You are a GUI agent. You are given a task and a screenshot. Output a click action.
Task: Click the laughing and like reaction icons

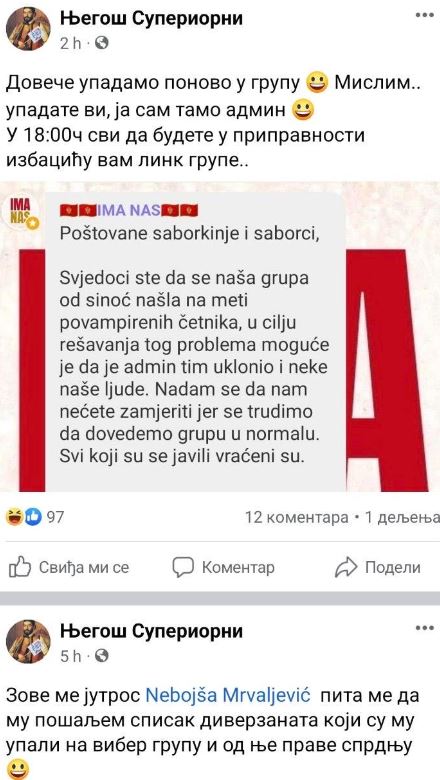coord(23,517)
